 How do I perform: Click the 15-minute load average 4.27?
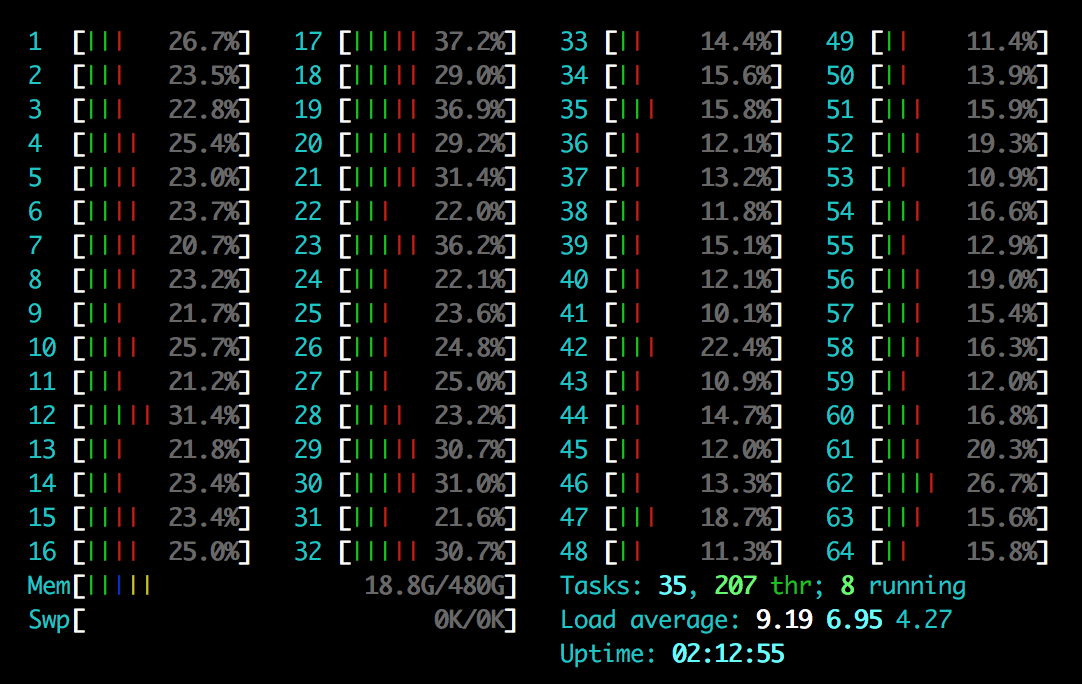pyautogui.click(x=924, y=620)
